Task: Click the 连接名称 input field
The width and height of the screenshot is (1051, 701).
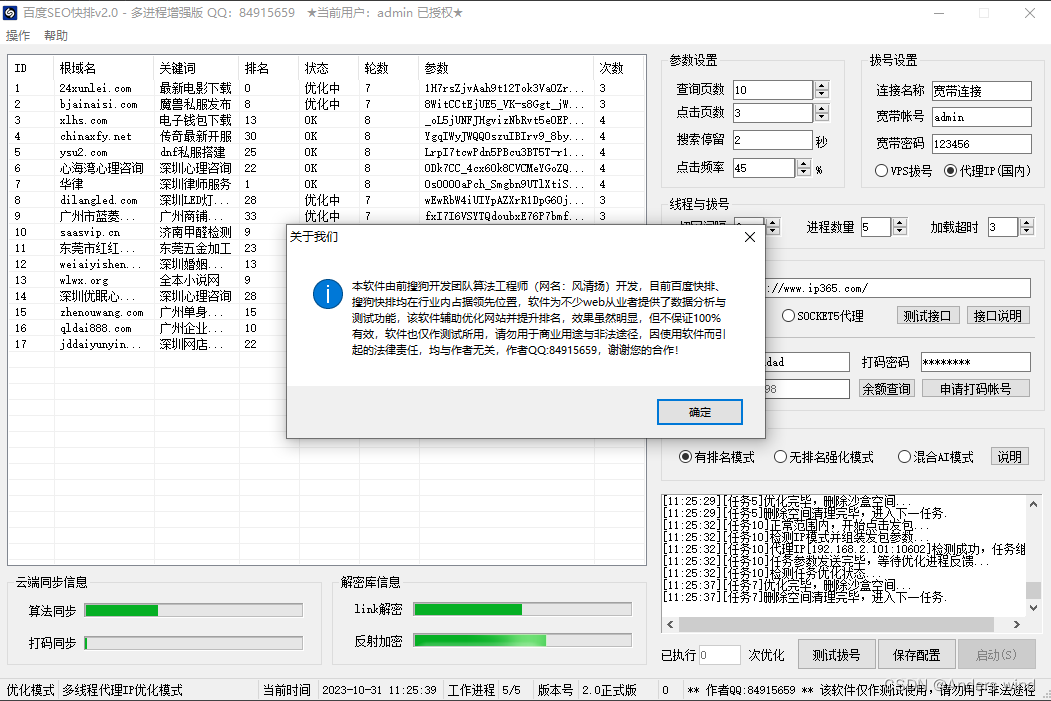Action: tap(981, 91)
